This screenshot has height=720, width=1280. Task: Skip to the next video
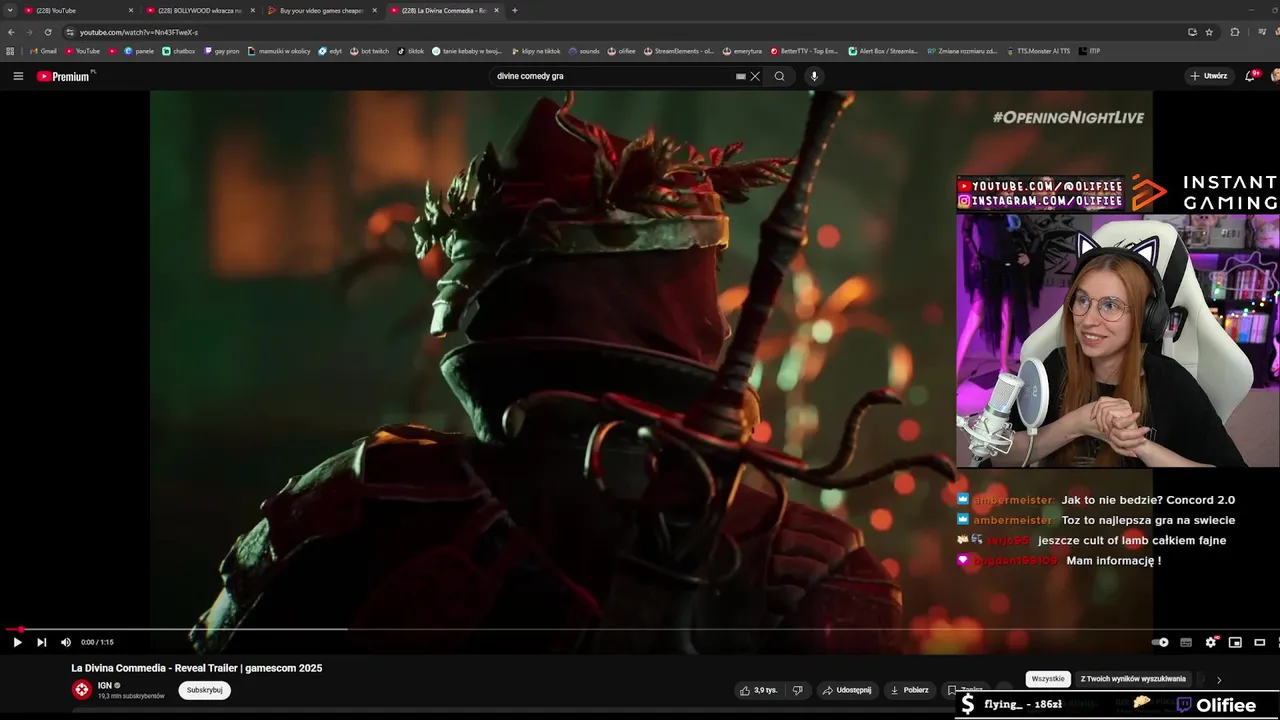click(x=41, y=642)
